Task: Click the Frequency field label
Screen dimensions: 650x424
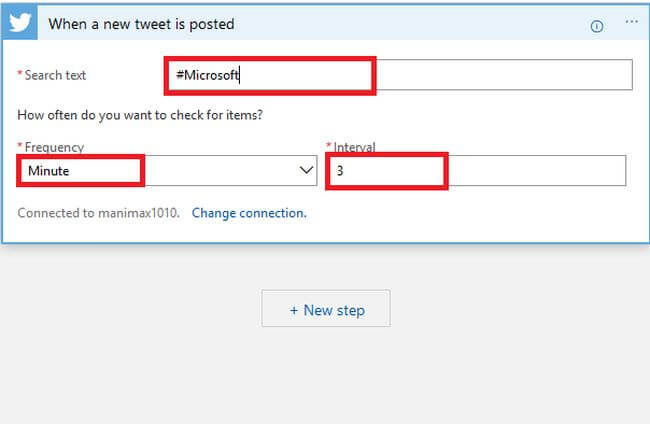Action: tap(54, 147)
